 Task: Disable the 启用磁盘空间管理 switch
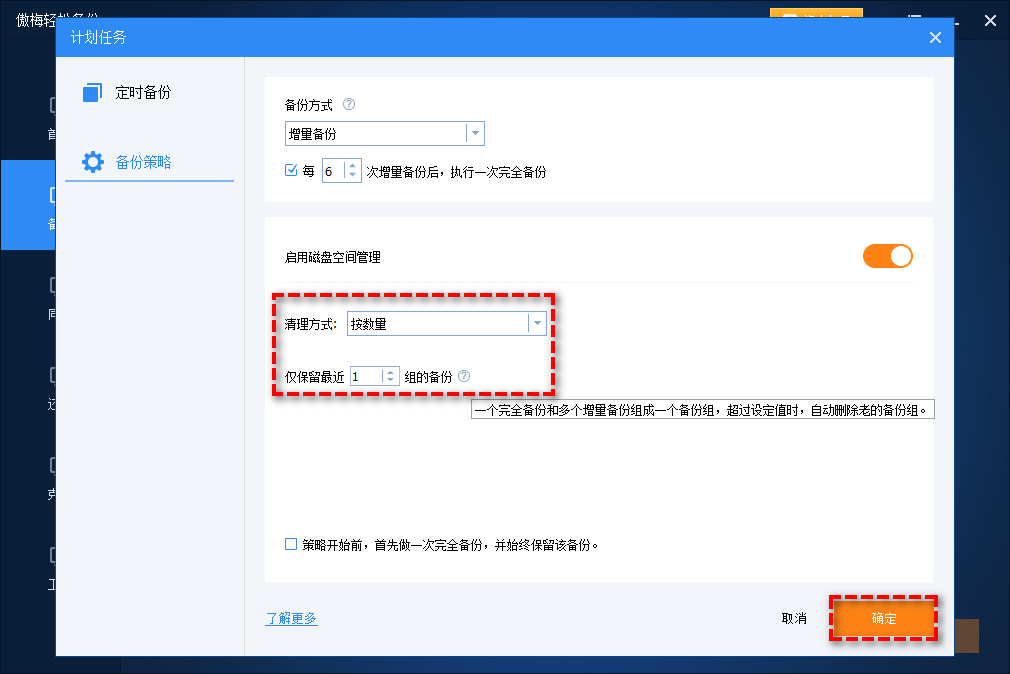887,256
